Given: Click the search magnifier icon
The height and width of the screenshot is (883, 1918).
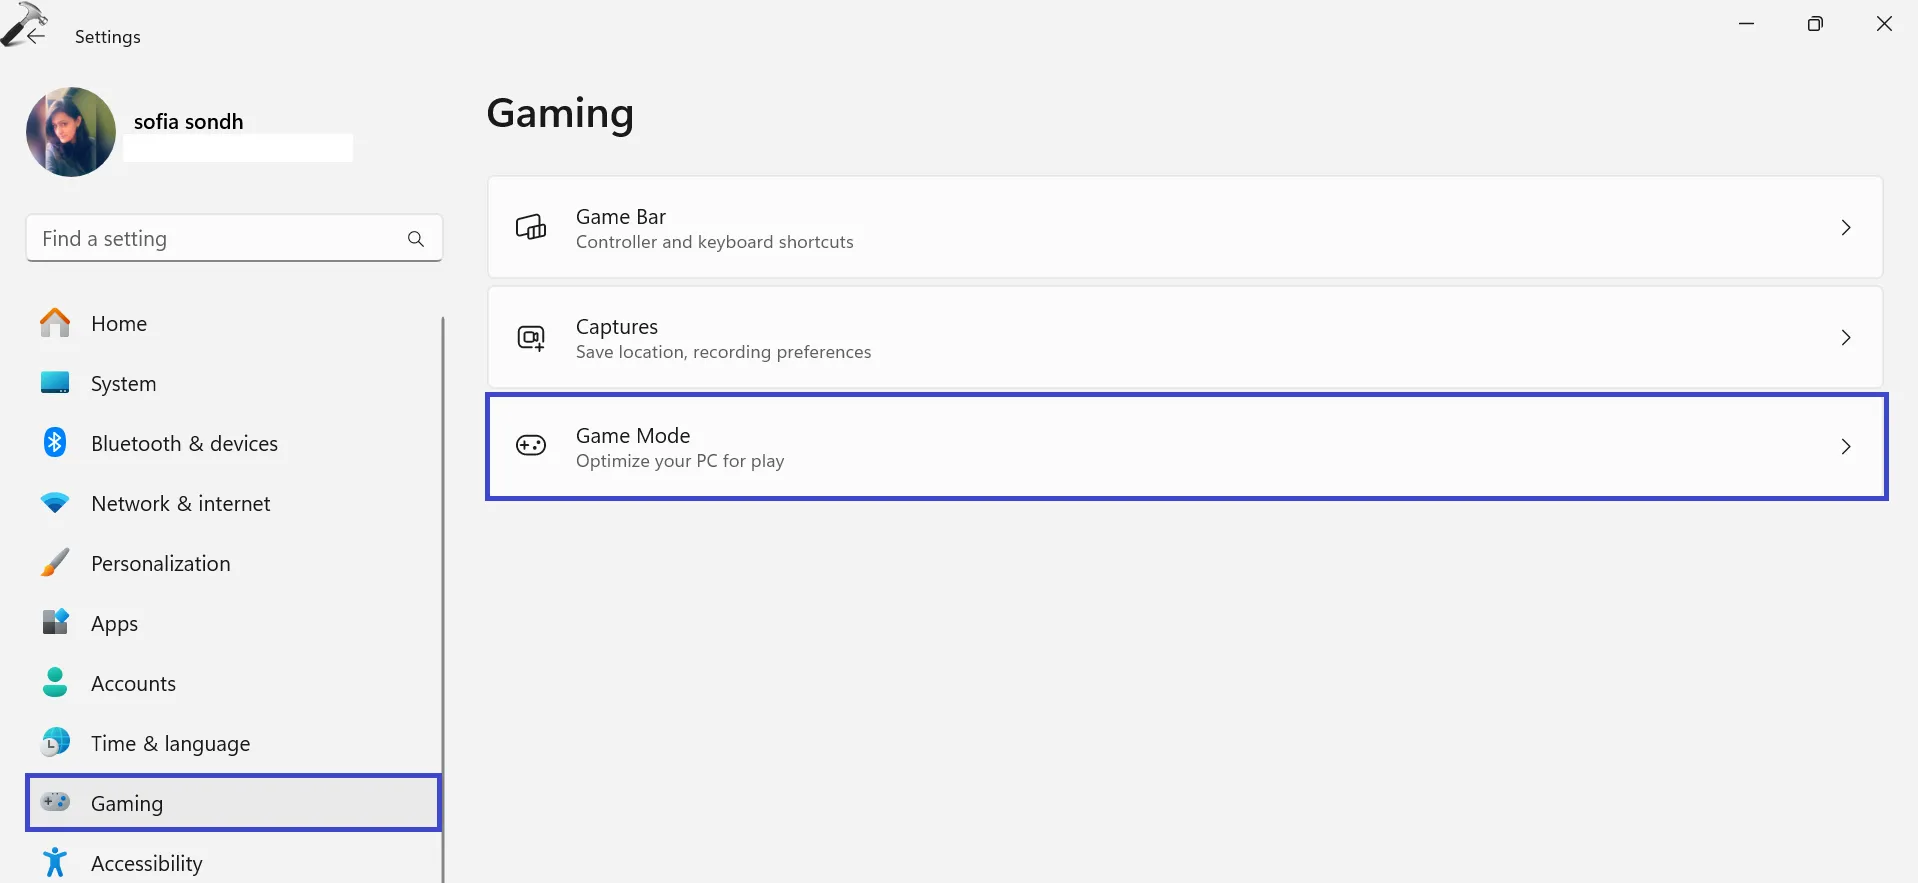Looking at the screenshot, I should (x=416, y=239).
